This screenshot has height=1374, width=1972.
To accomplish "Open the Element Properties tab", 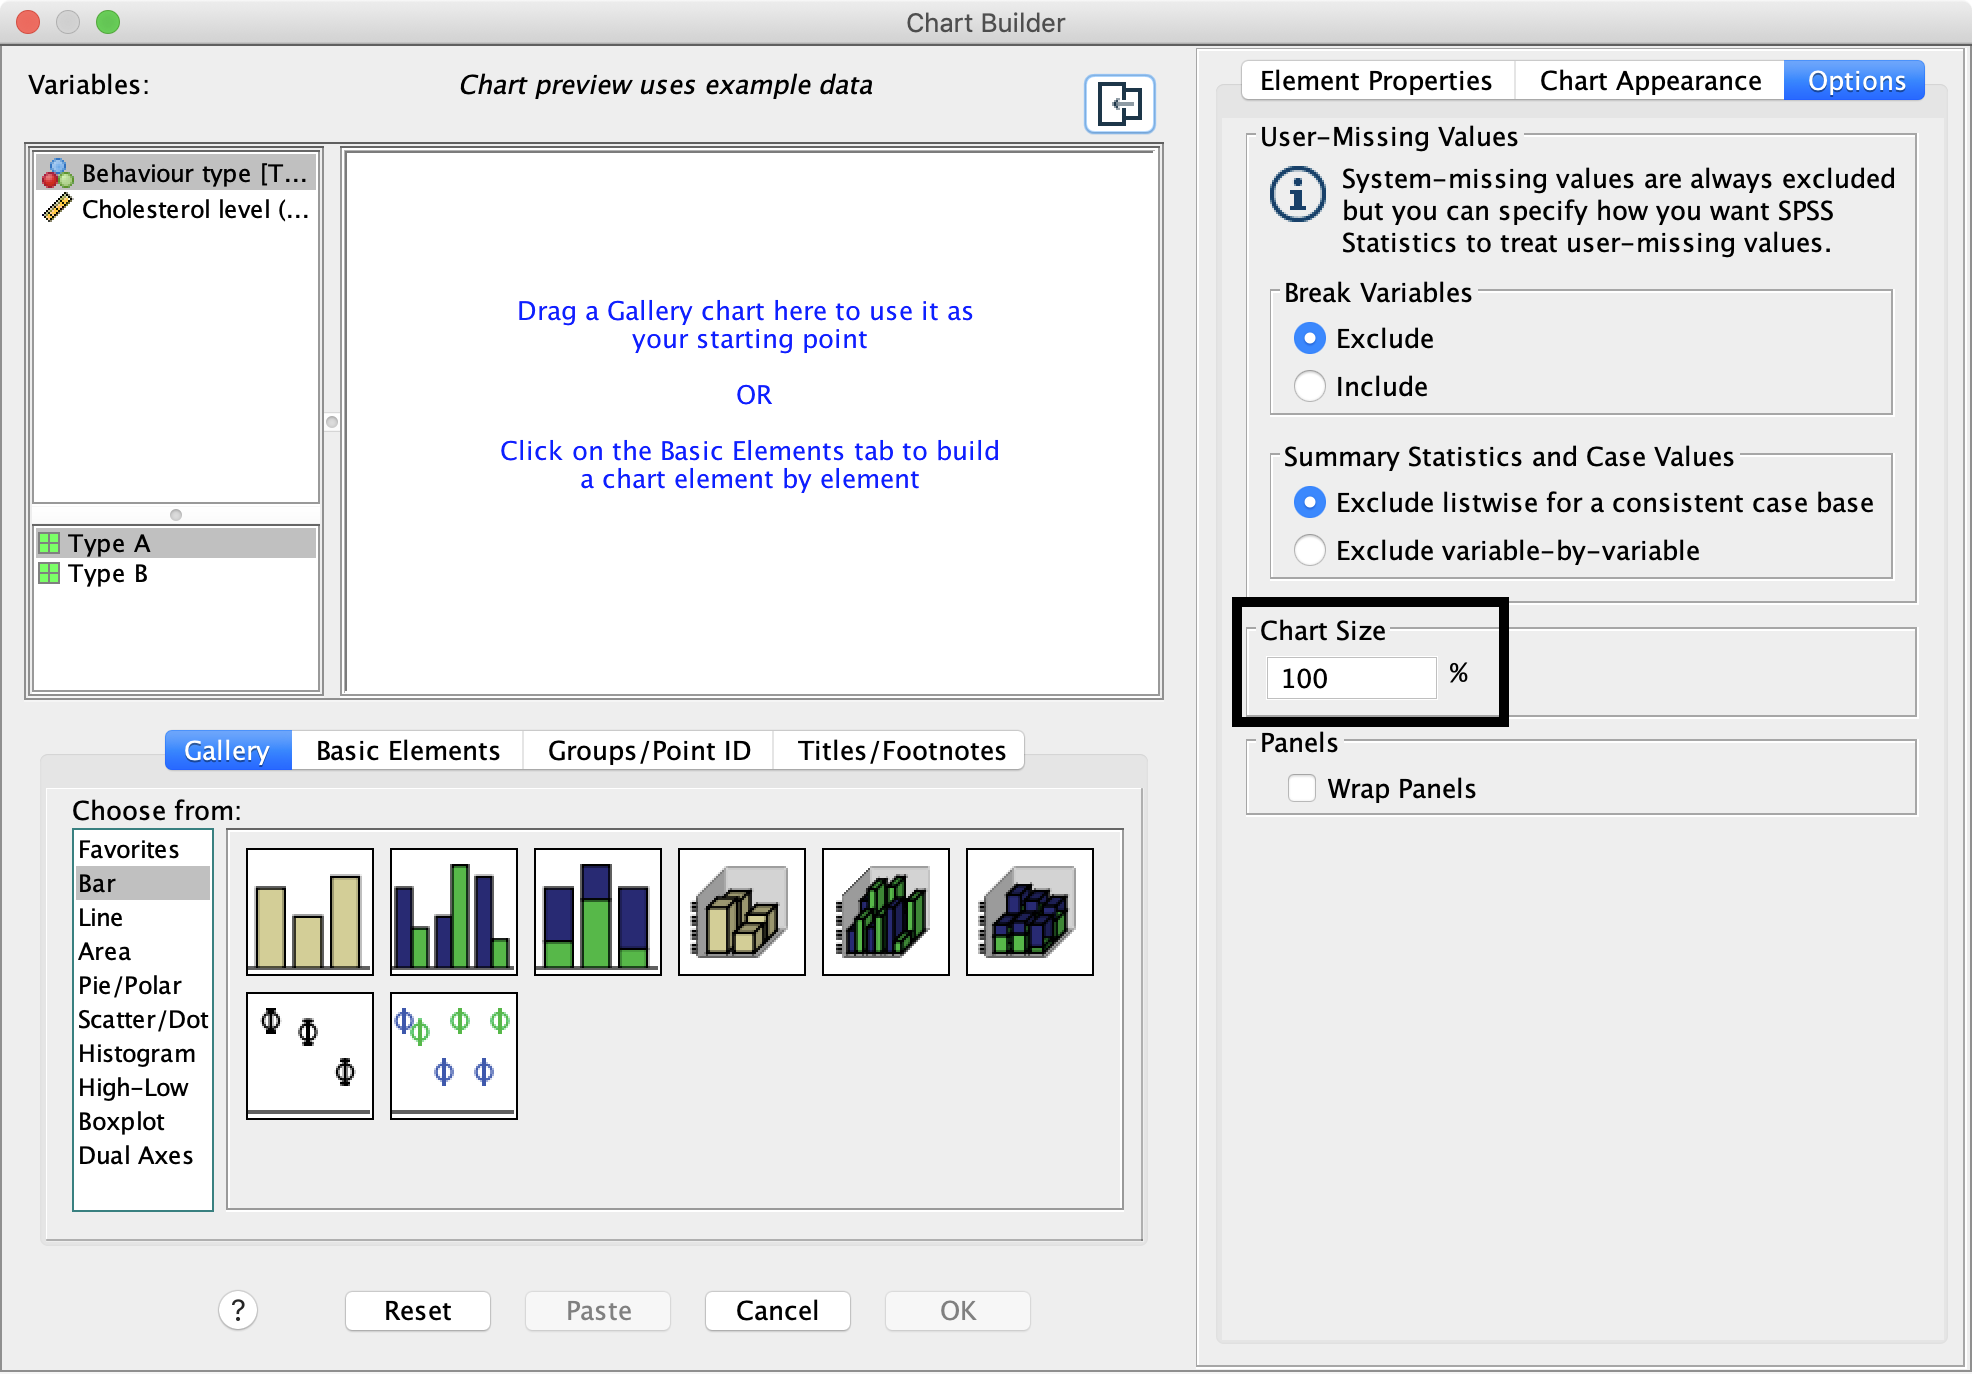I will click(x=1376, y=80).
